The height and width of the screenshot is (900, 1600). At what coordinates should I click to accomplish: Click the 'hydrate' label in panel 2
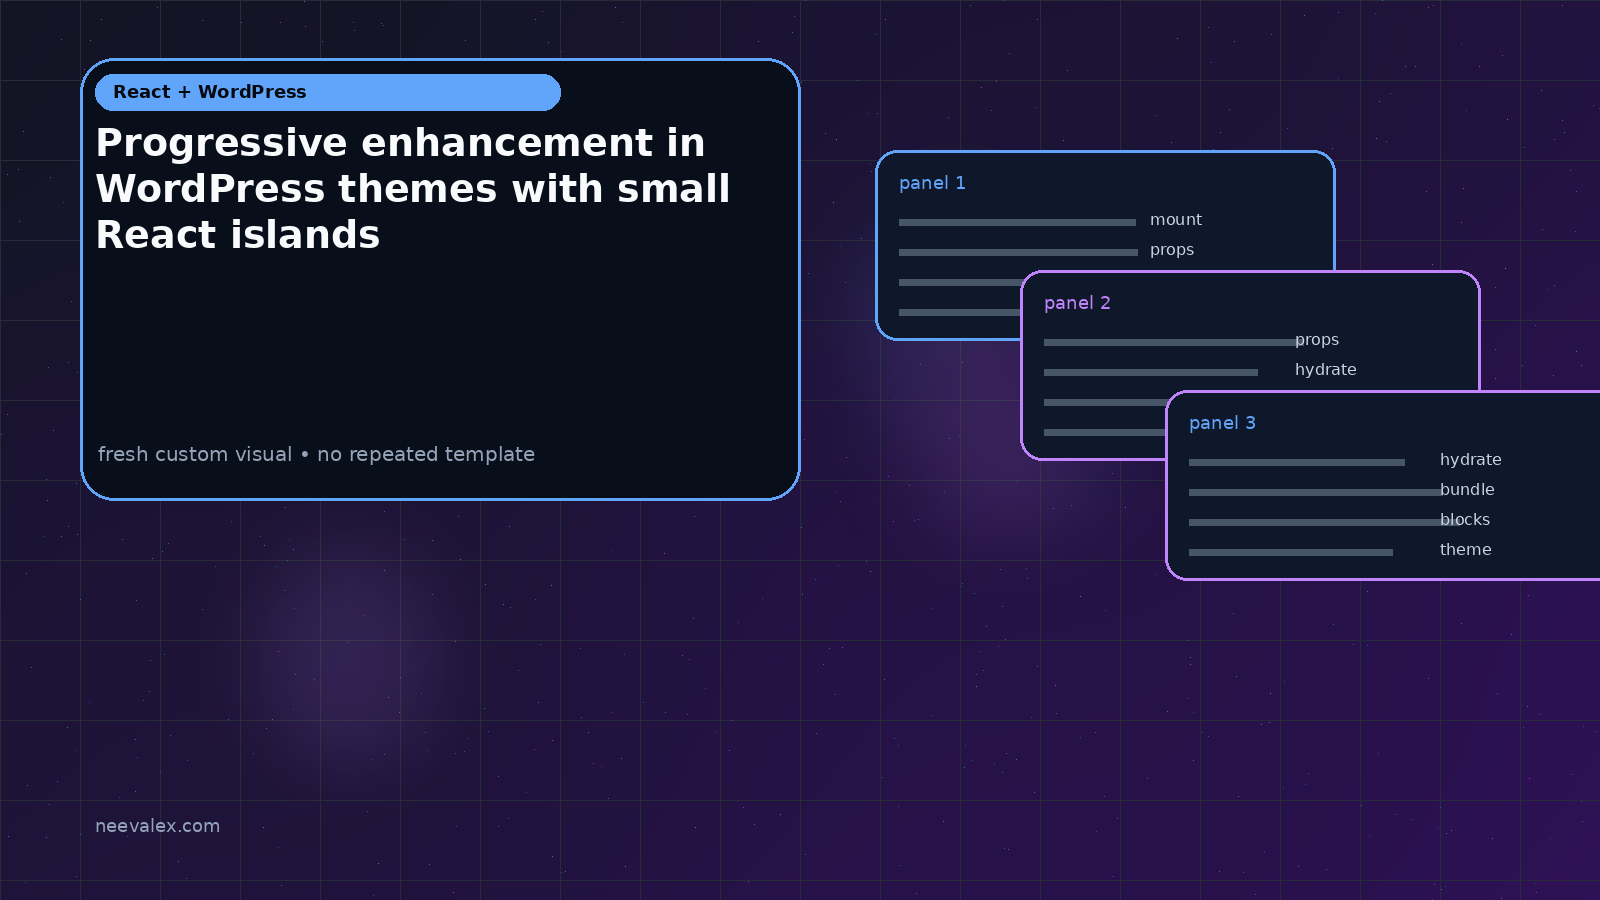(1326, 370)
